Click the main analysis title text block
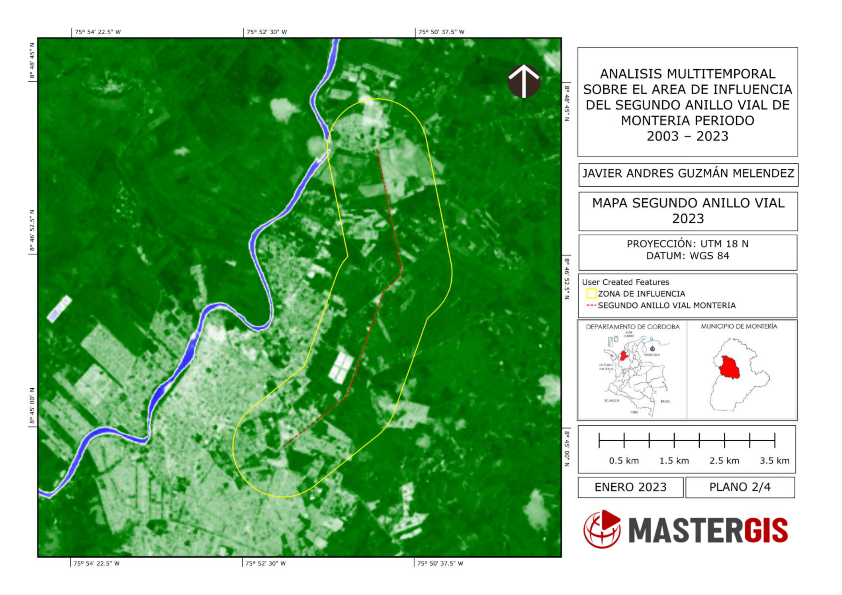The height and width of the screenshot is (595, 842). pos(687,104)
